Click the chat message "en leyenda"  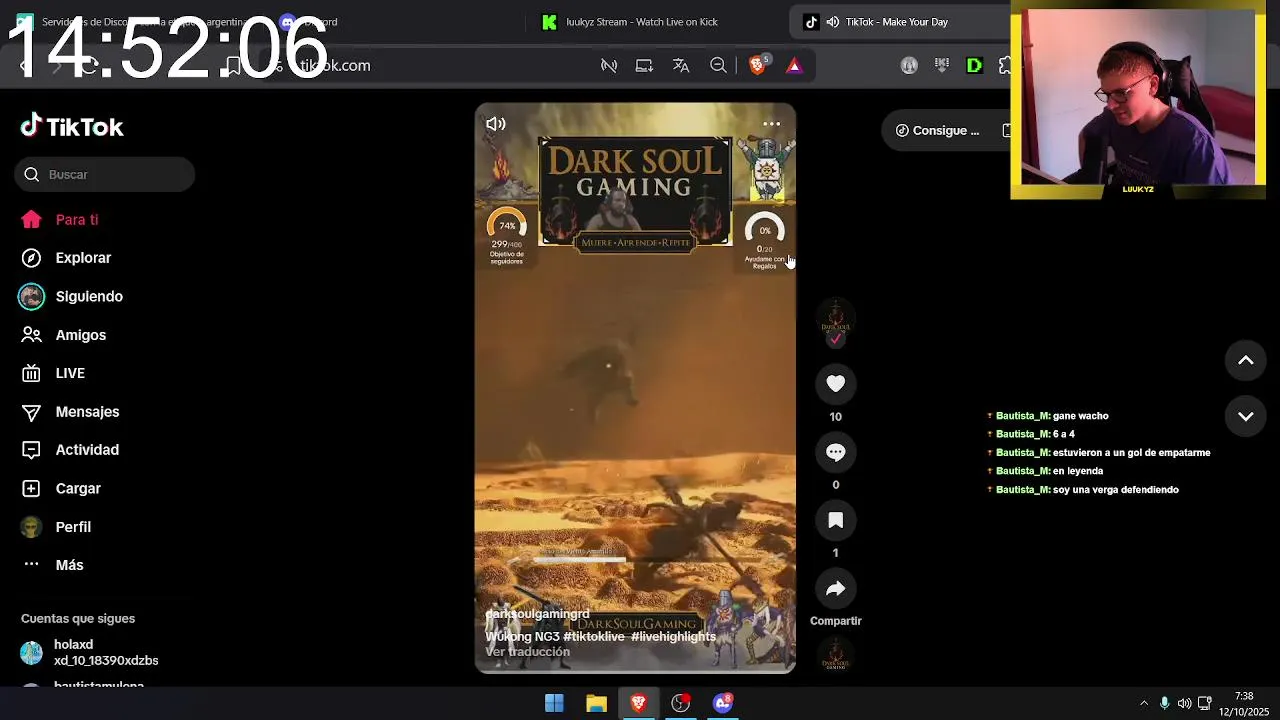1078,471
